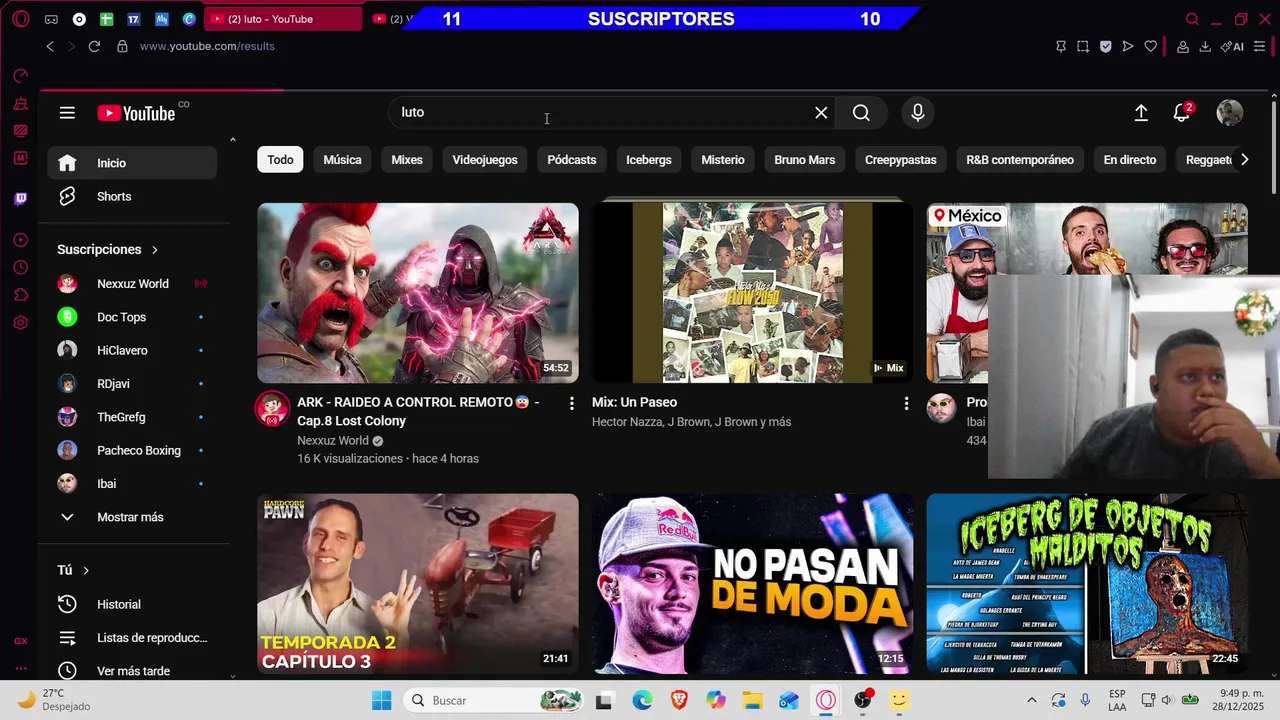This screenshot has height=720, width=1280.
Task: Select the Música filter chip
Action: click(x=342, y=160)
